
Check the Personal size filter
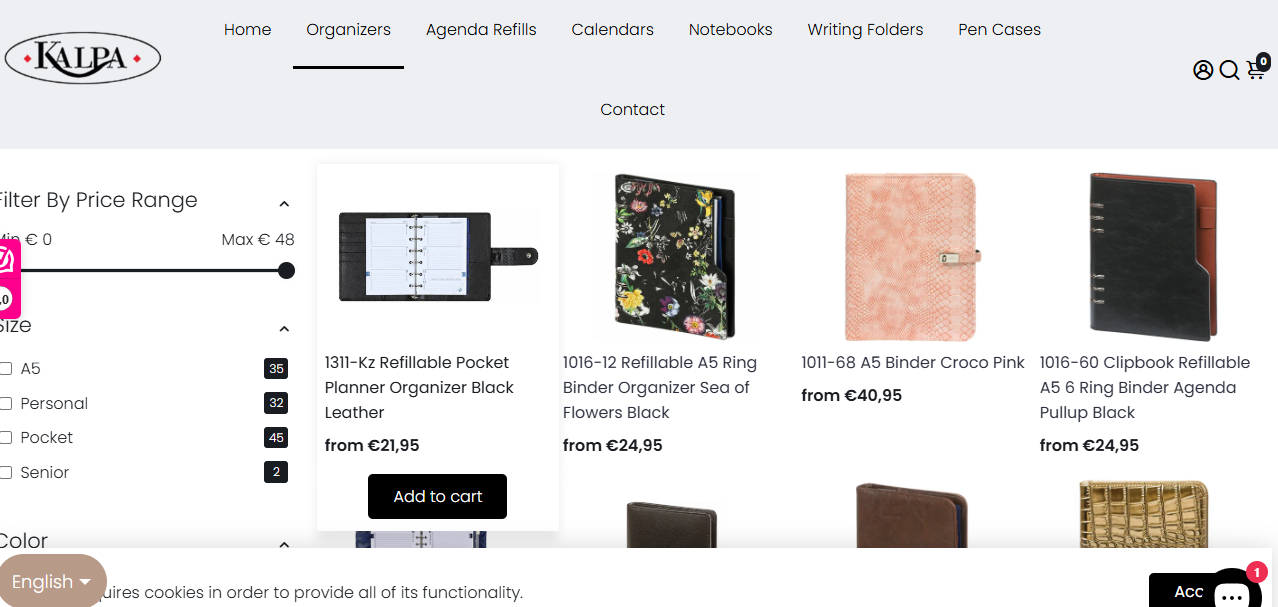pyautogui.click(x=6, y=403)
